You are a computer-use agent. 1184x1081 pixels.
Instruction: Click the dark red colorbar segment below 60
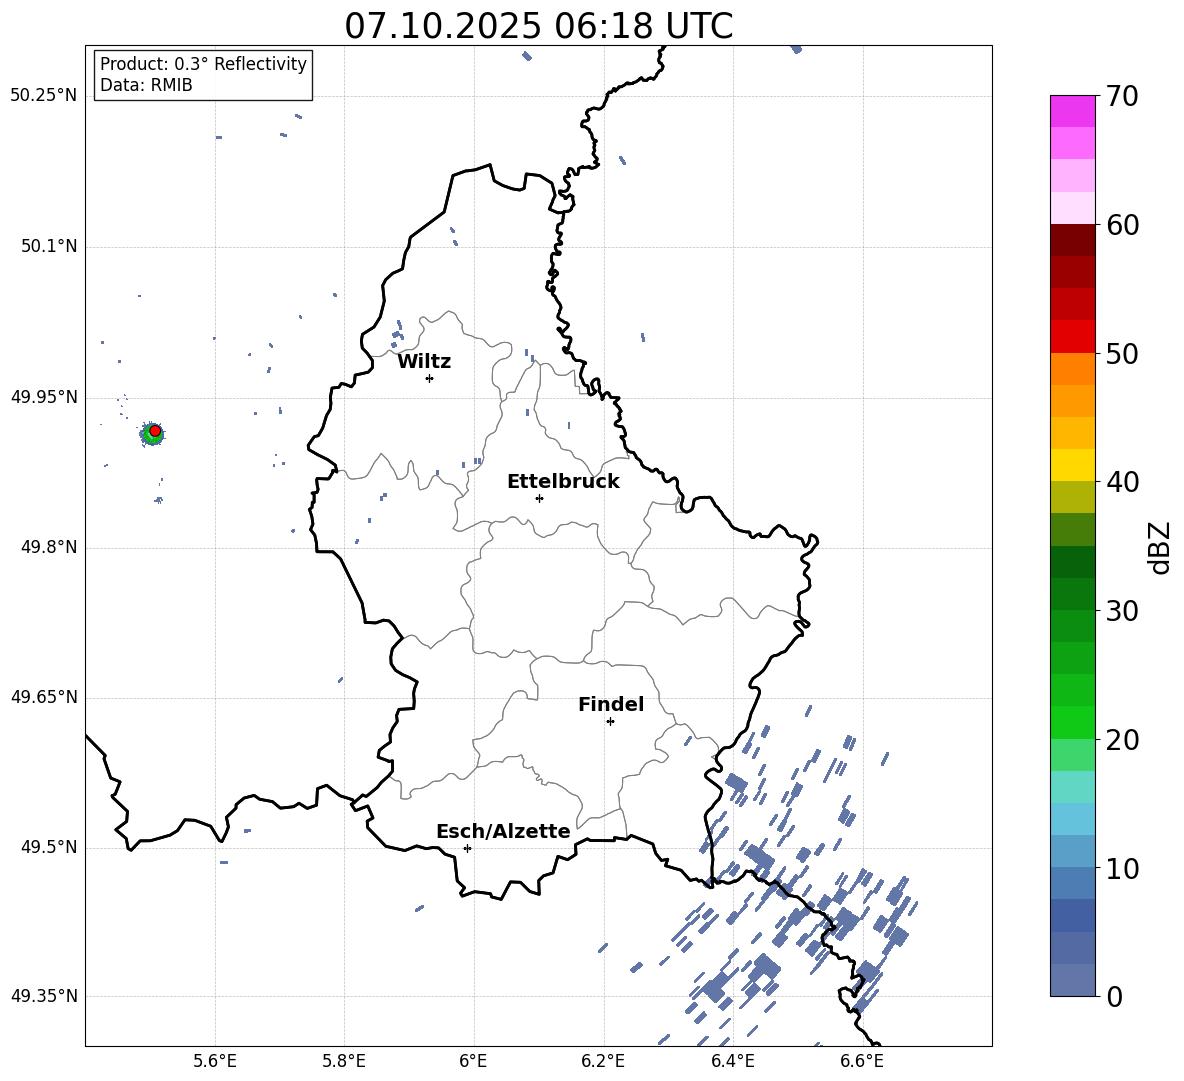click(x=1073, y=240)
